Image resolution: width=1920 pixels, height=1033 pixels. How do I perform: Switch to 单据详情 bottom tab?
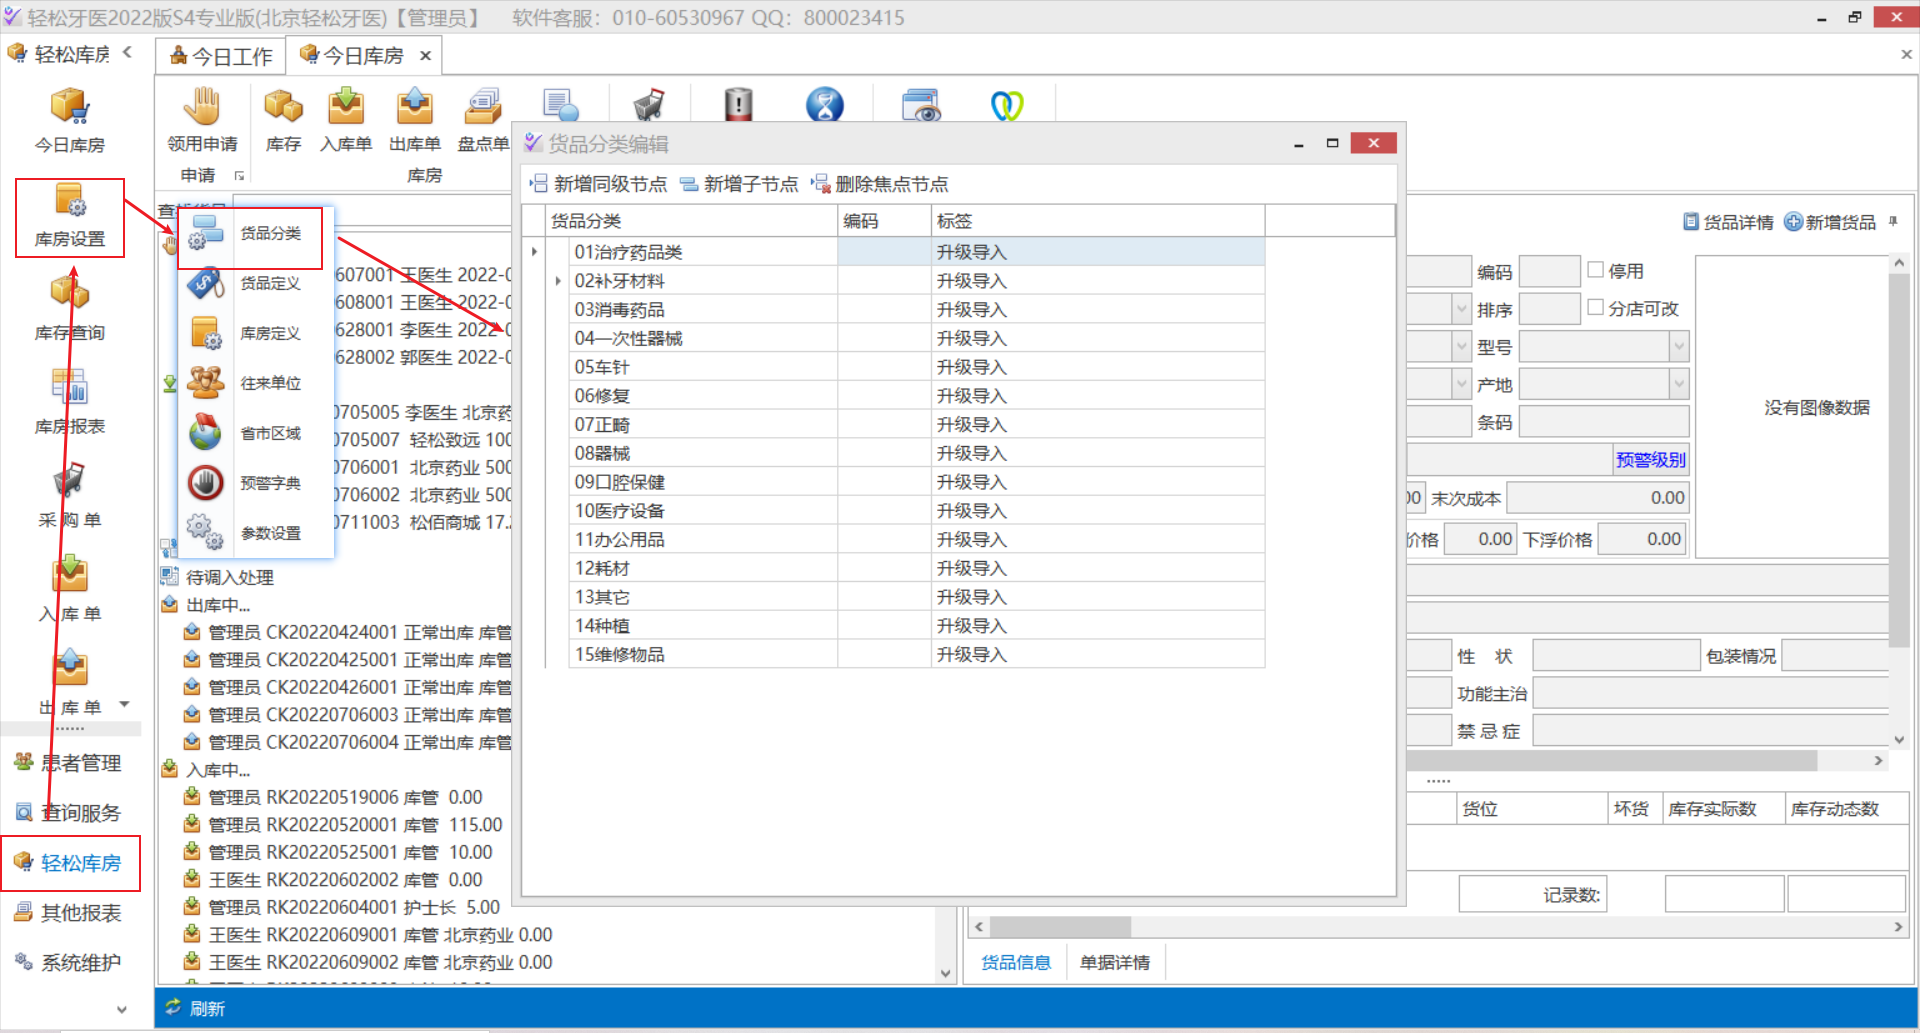(x=1114, y=962)
